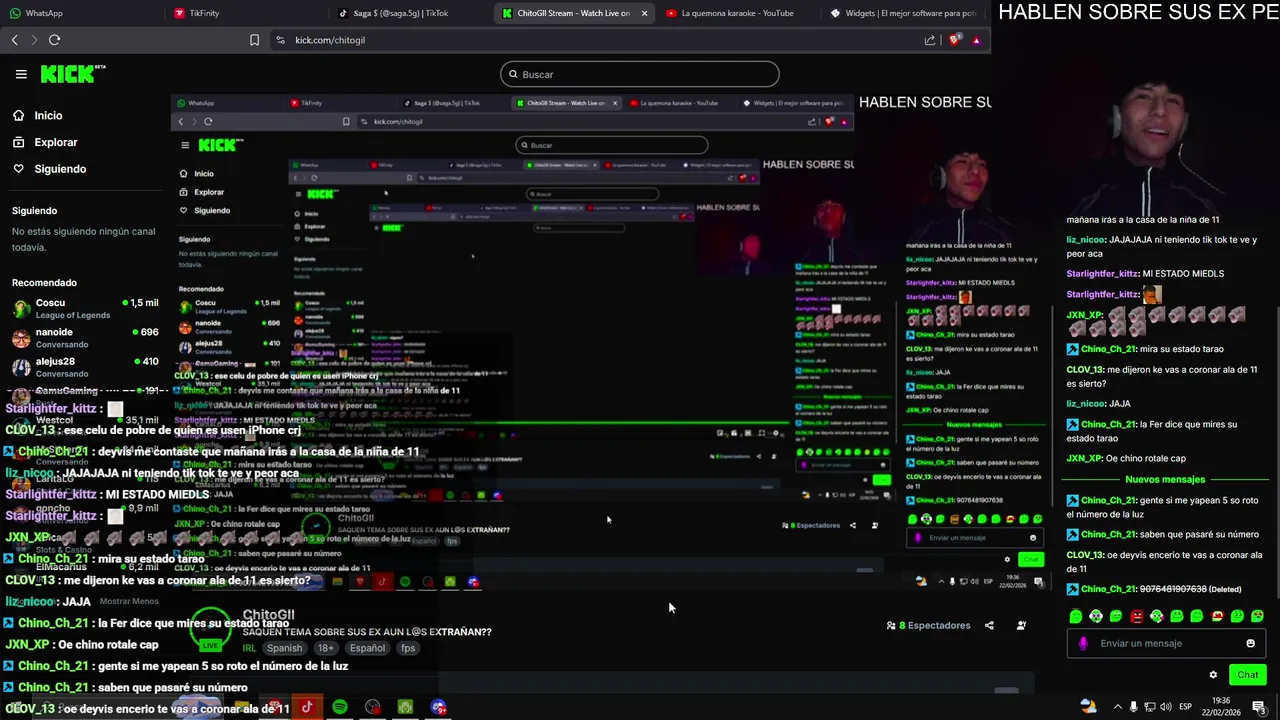
Task: Jump to Nuevos mensajes in chat
Action: (1165, 479)
